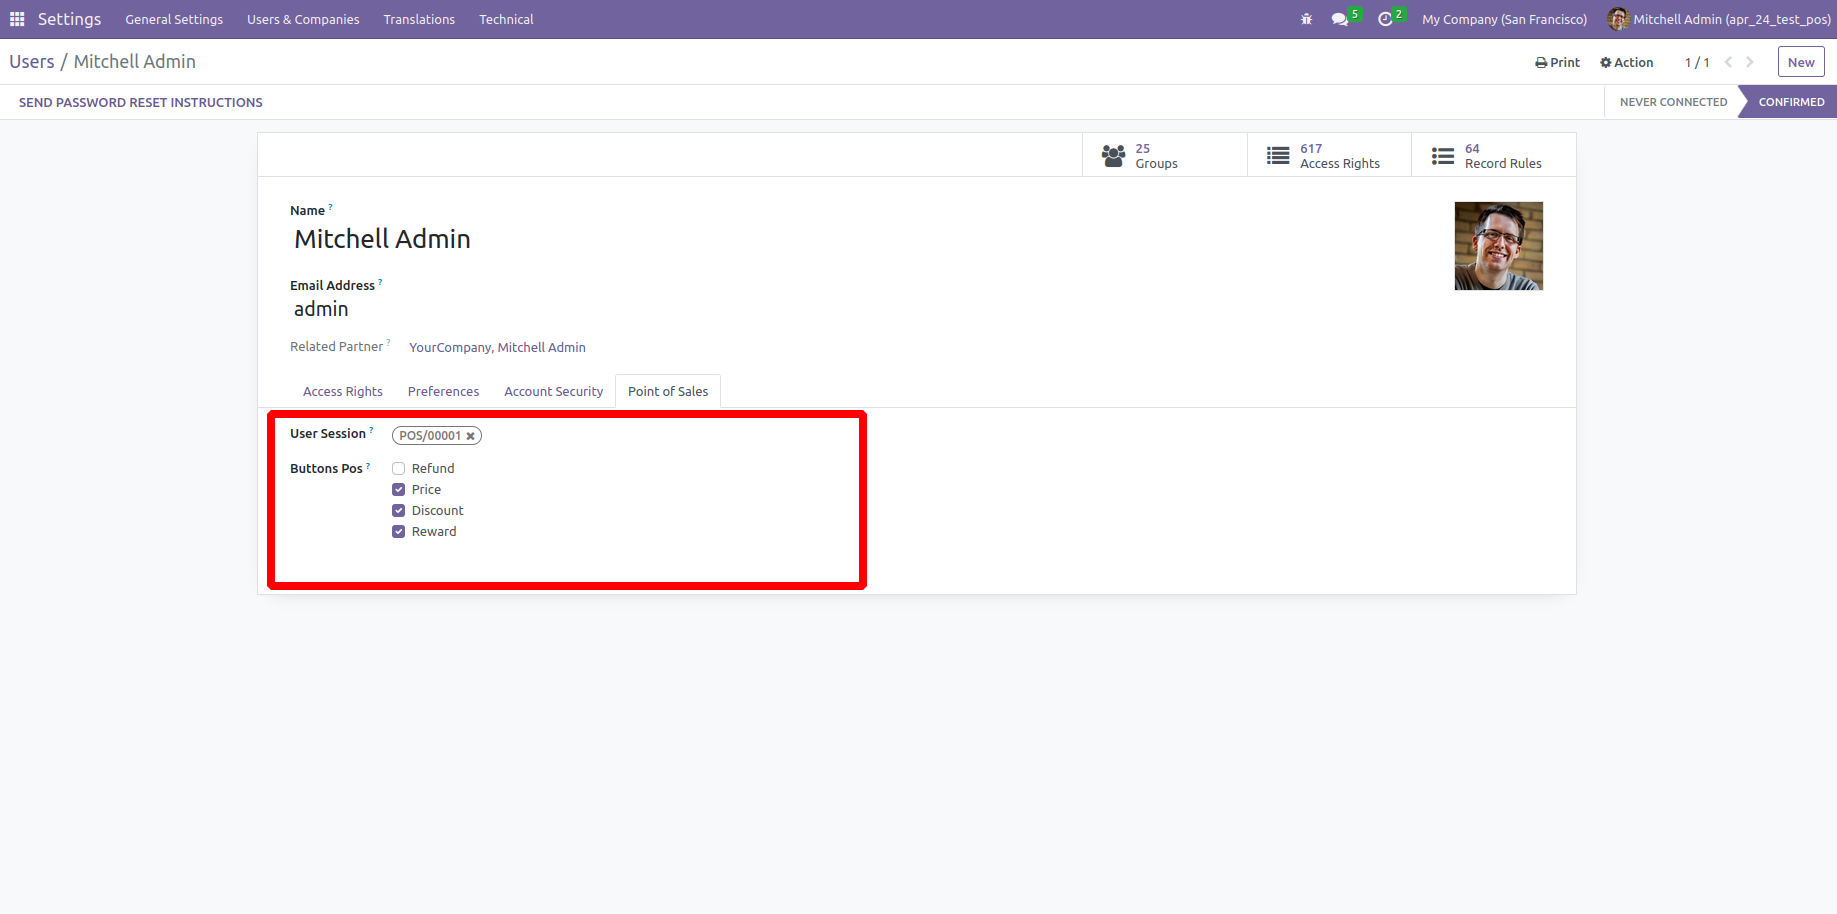Select the Point of Sales tab
This screenshot has height=914, width=1837.
coord(668,392)
